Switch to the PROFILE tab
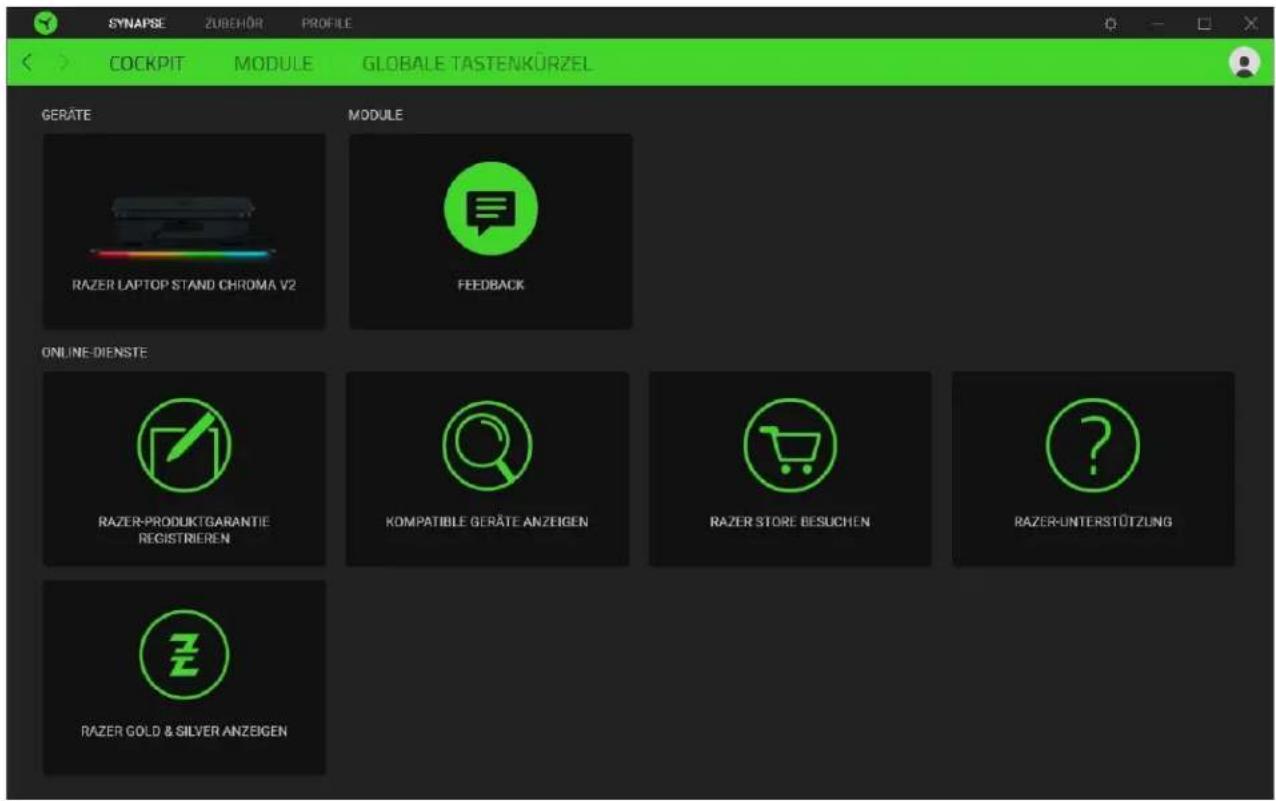Screen dimensions: 1276x801 [x=326, y=23]
